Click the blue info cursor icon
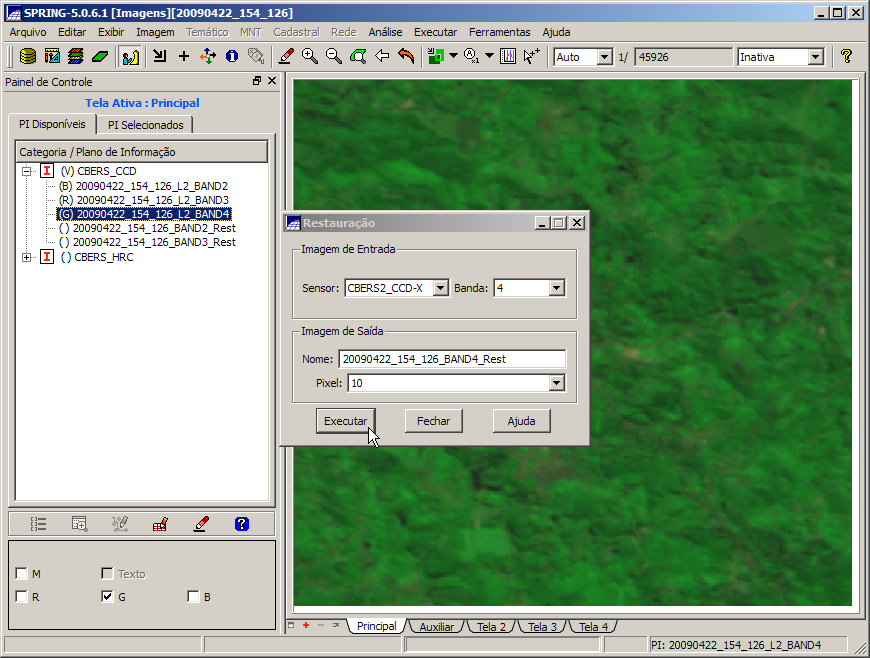This screenshot has width=870, height=658. point(232,57)
